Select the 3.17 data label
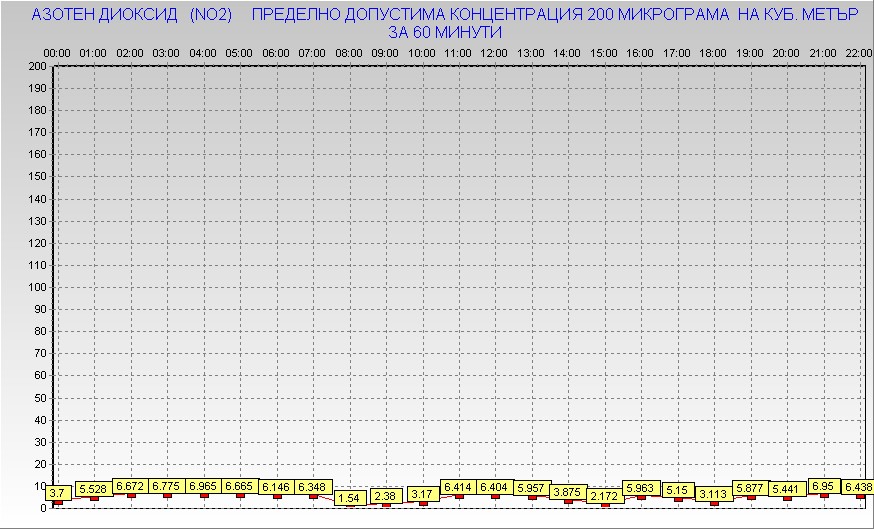Screen dimensions: 874x529 click(x=422, y=494)
